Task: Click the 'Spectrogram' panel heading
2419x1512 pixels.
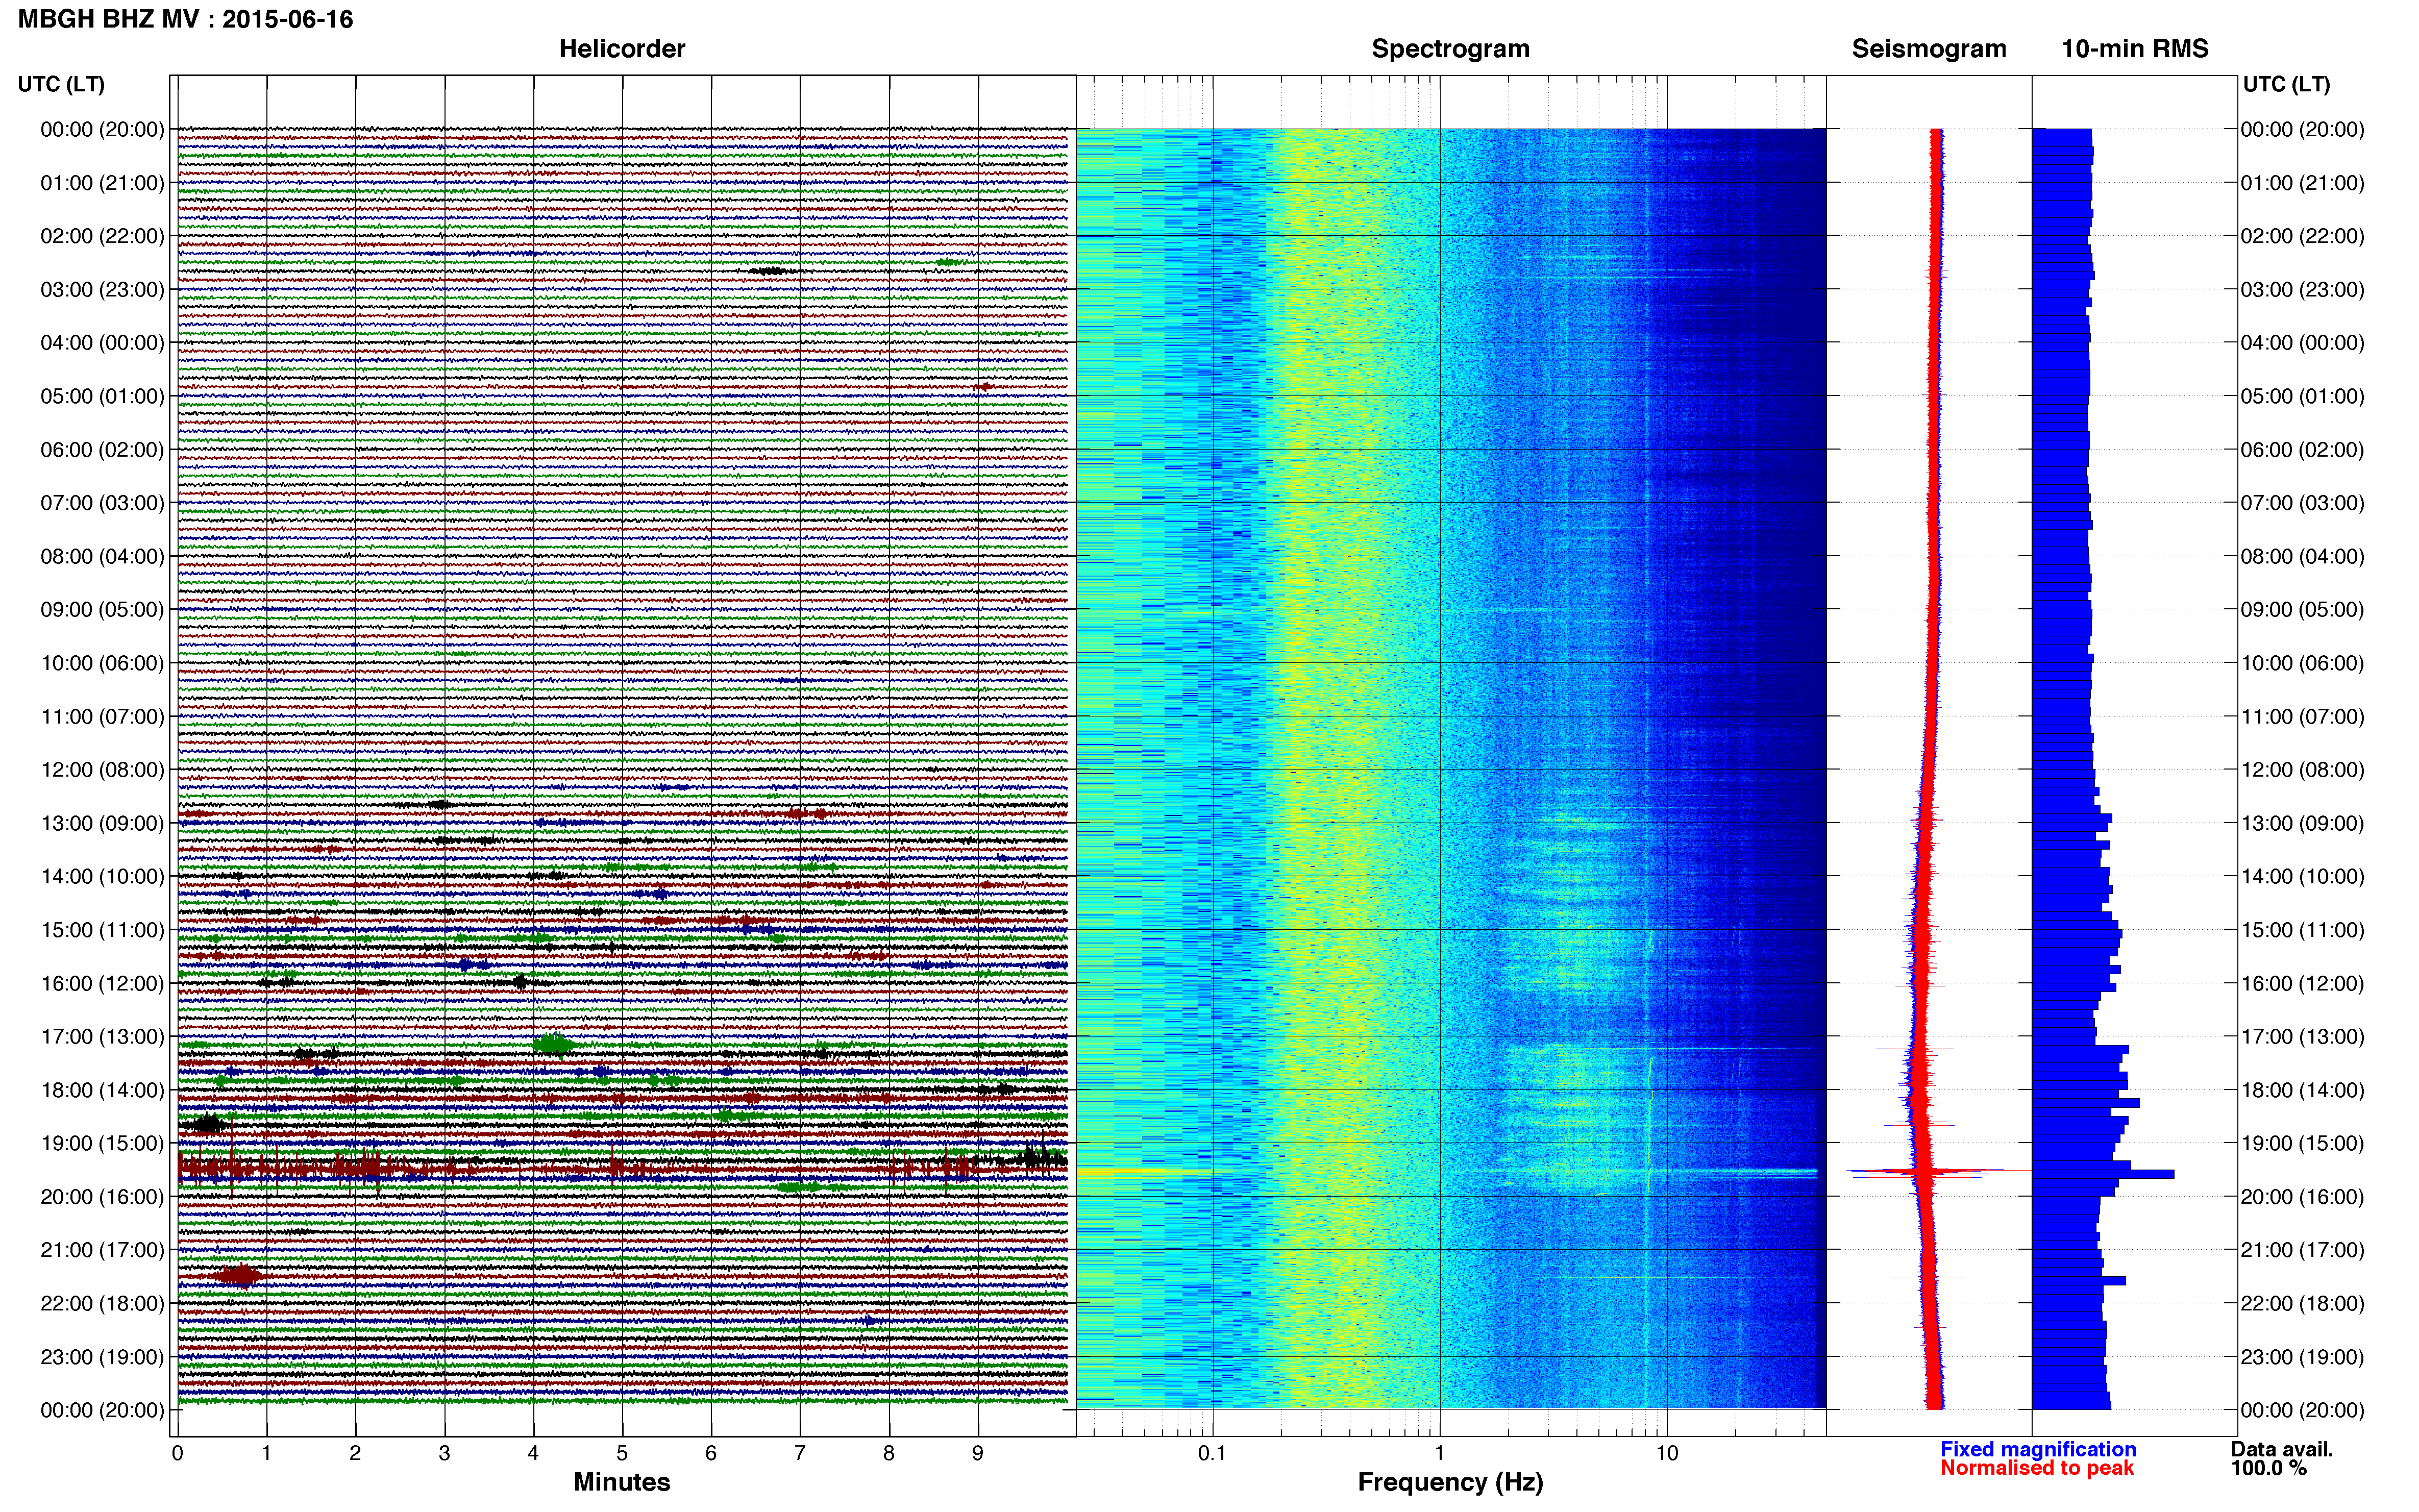Action: point(1450,49)
